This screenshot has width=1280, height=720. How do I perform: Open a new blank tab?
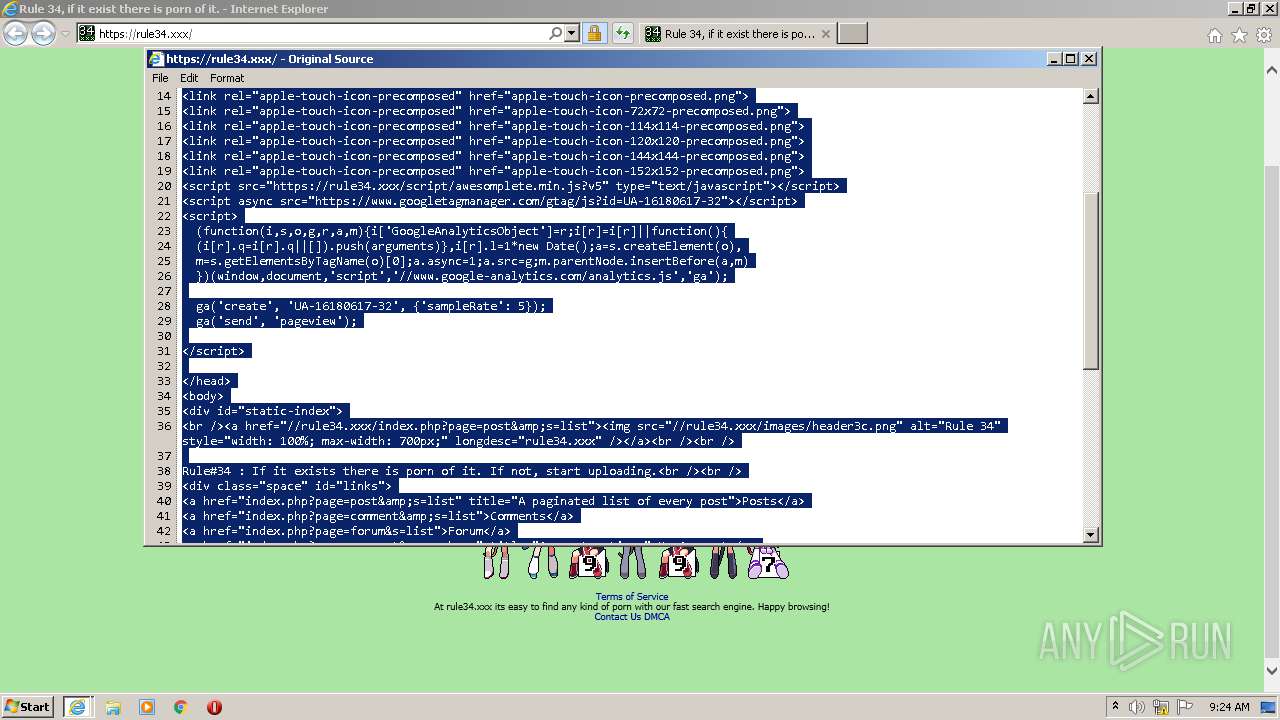coord(852,34)
